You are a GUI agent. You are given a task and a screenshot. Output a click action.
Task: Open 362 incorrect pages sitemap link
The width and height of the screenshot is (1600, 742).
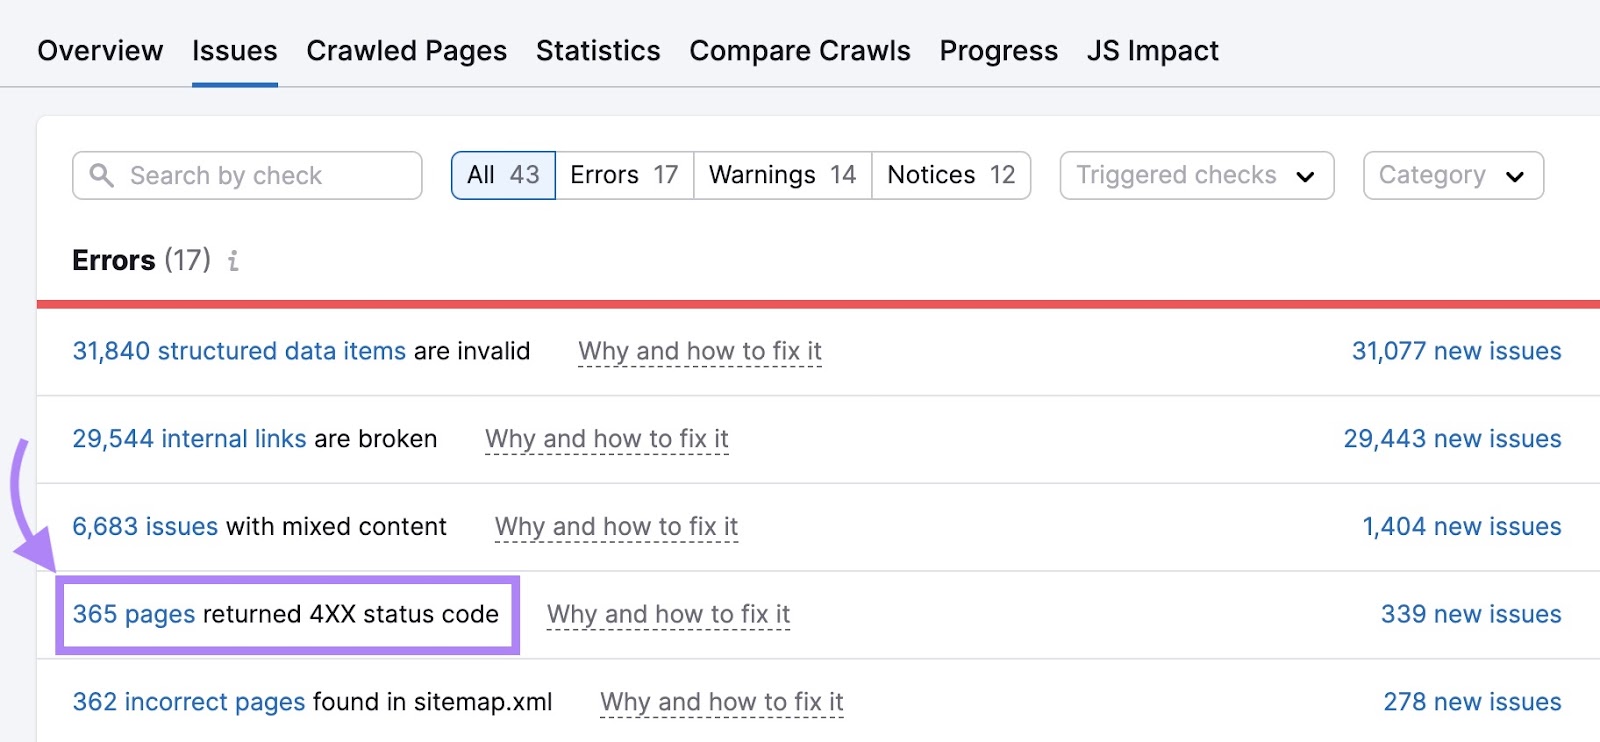click(188, 702)
